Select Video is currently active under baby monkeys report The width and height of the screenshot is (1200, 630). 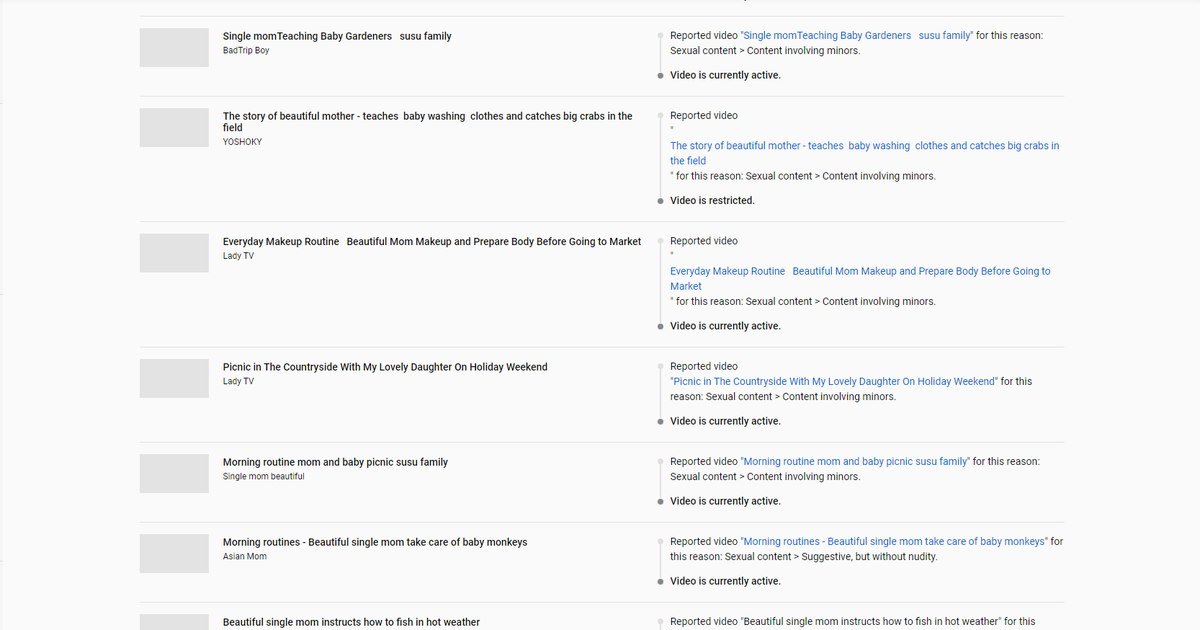coord(725,581)
